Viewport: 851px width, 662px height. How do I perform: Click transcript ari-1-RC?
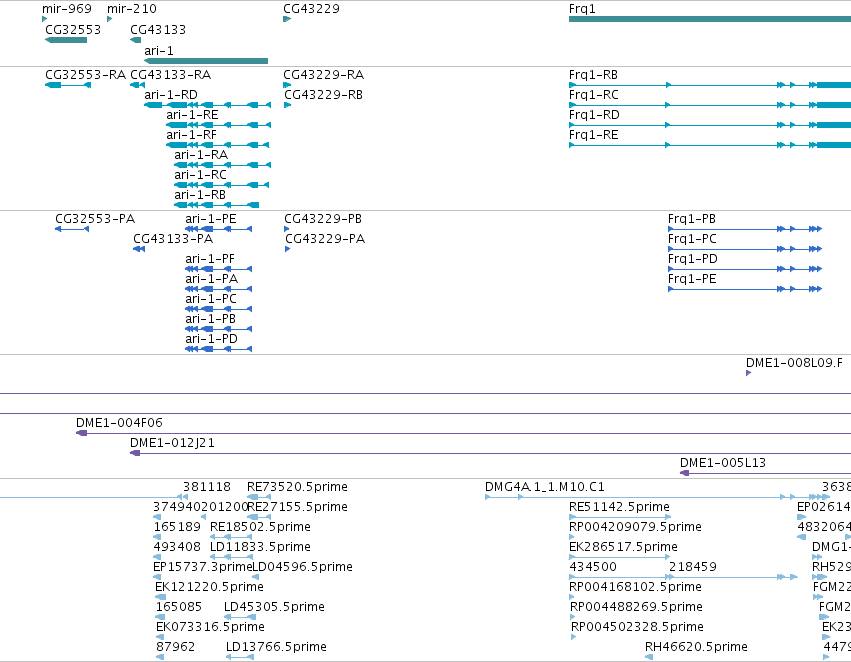[x=221, y=185]
